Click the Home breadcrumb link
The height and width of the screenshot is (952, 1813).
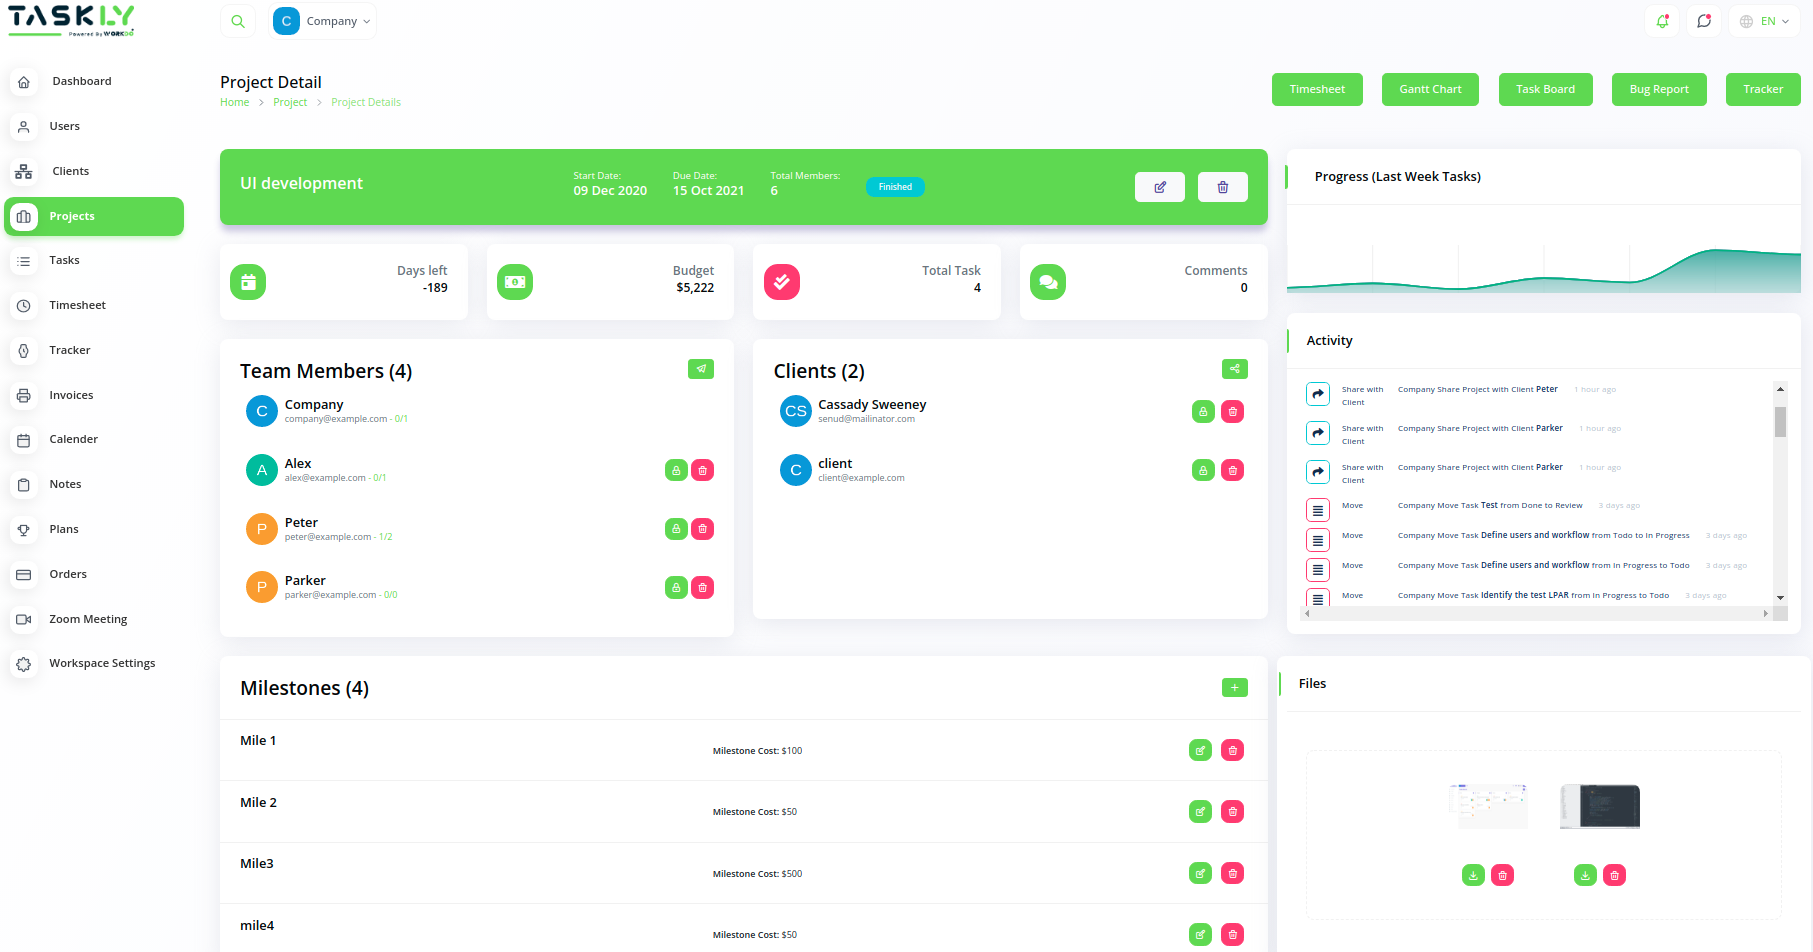(x=235, y=102)
